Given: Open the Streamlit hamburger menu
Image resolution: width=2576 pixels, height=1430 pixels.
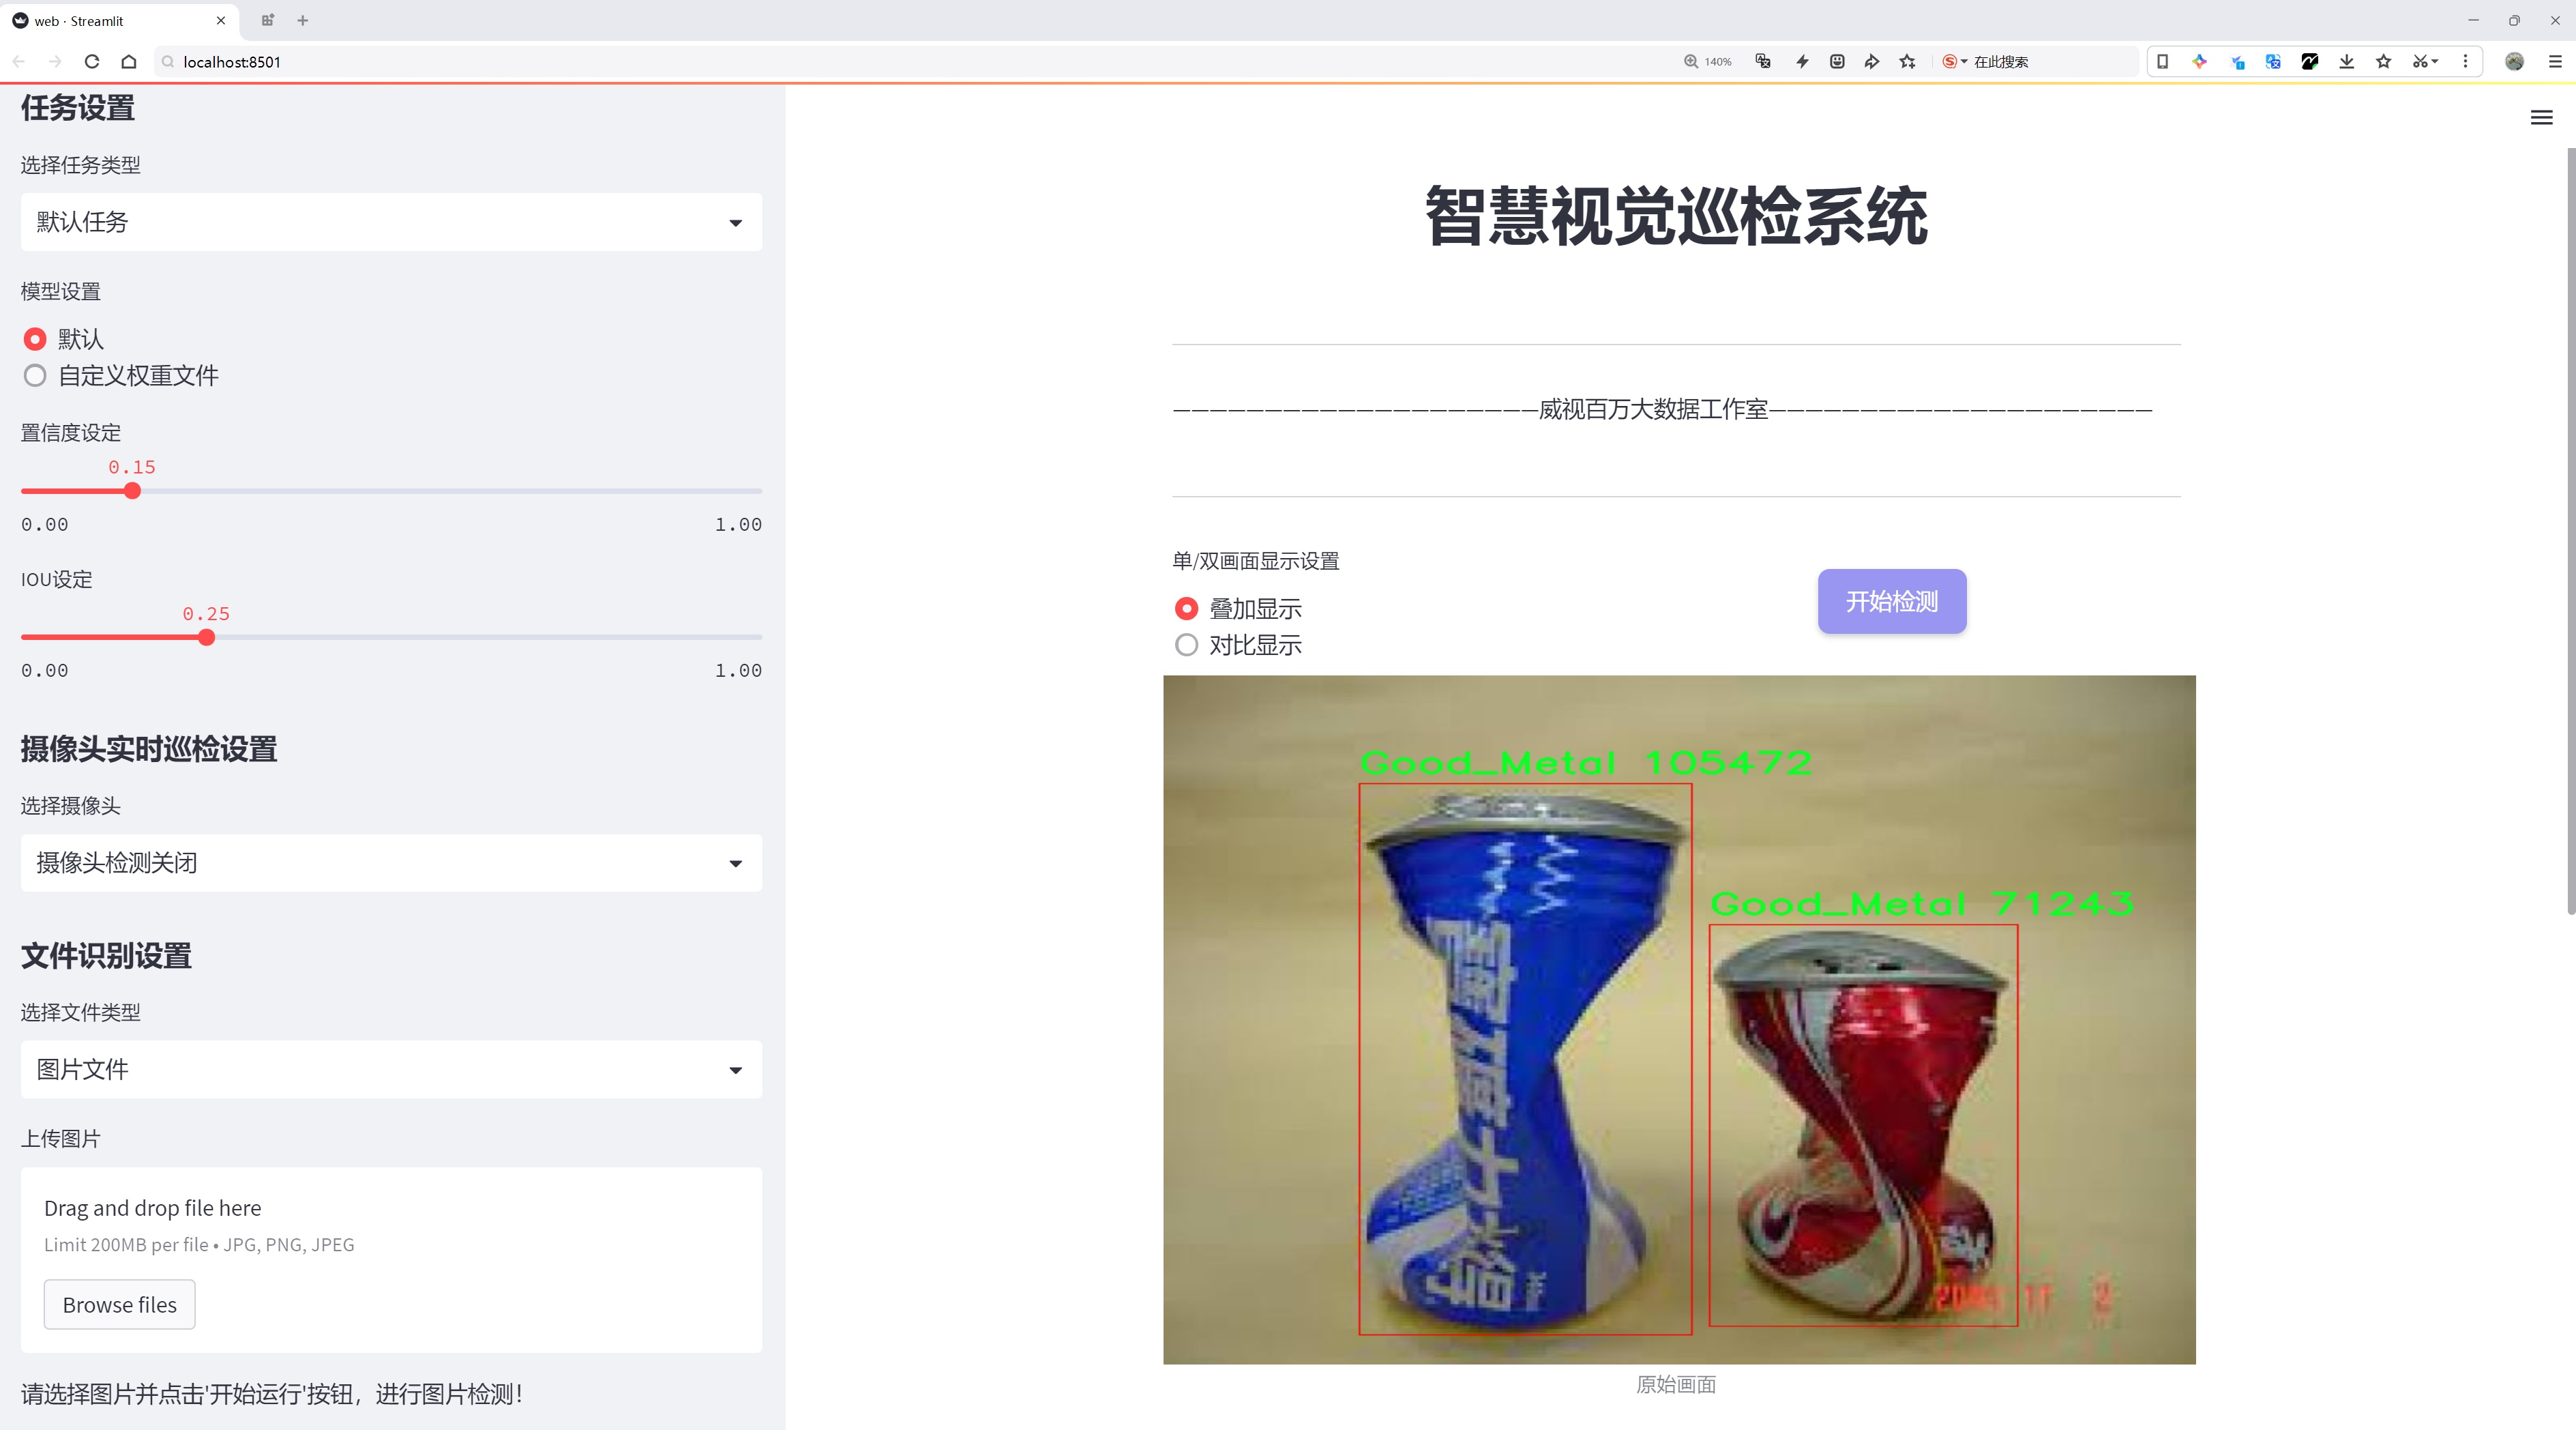Looking at the screenshot, I should coord(2541,118).
